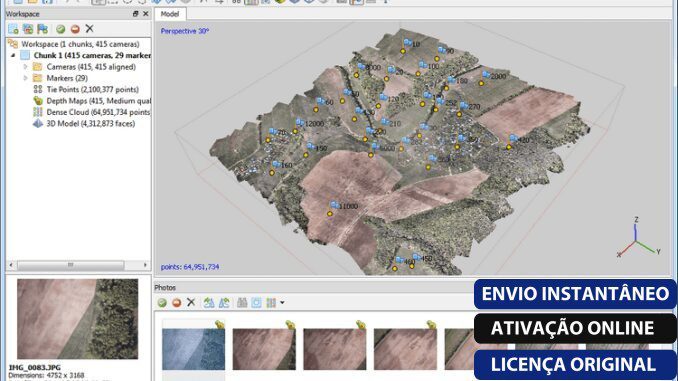The width and height of the screenshot is (678, 381).
Task: Select marker 12000 flag in model
Action: [x=300, y=122]
